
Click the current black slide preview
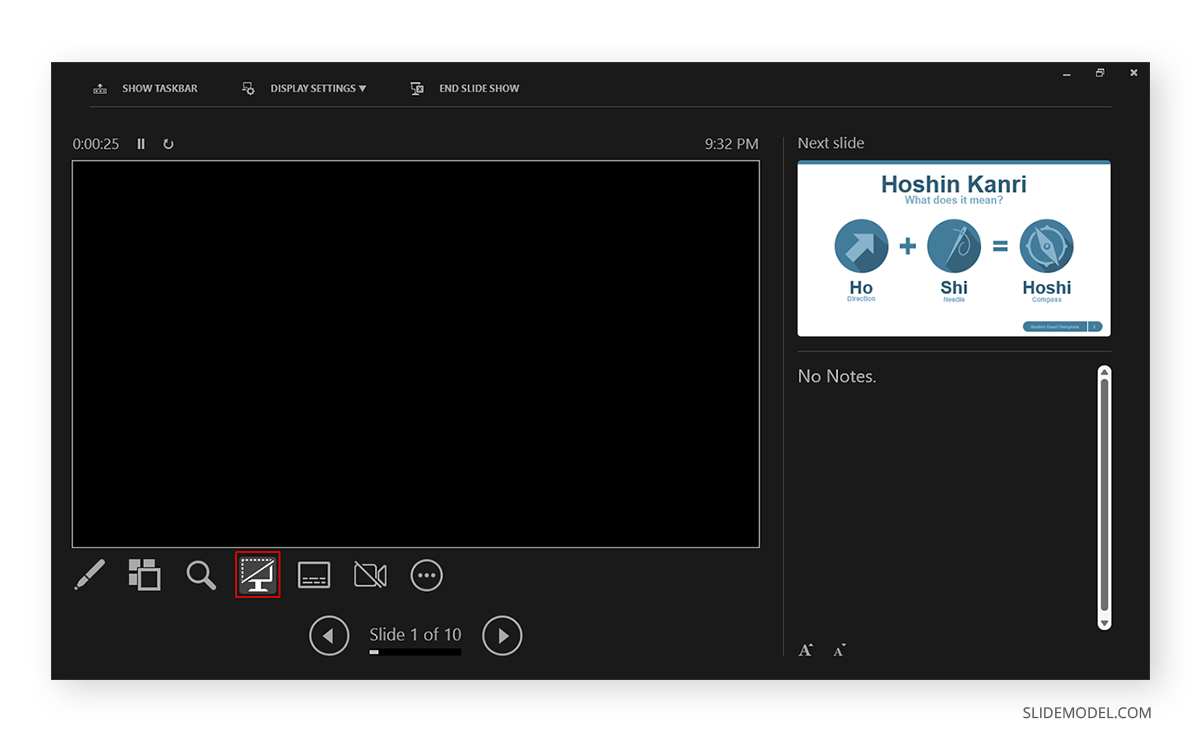point(416,354)
